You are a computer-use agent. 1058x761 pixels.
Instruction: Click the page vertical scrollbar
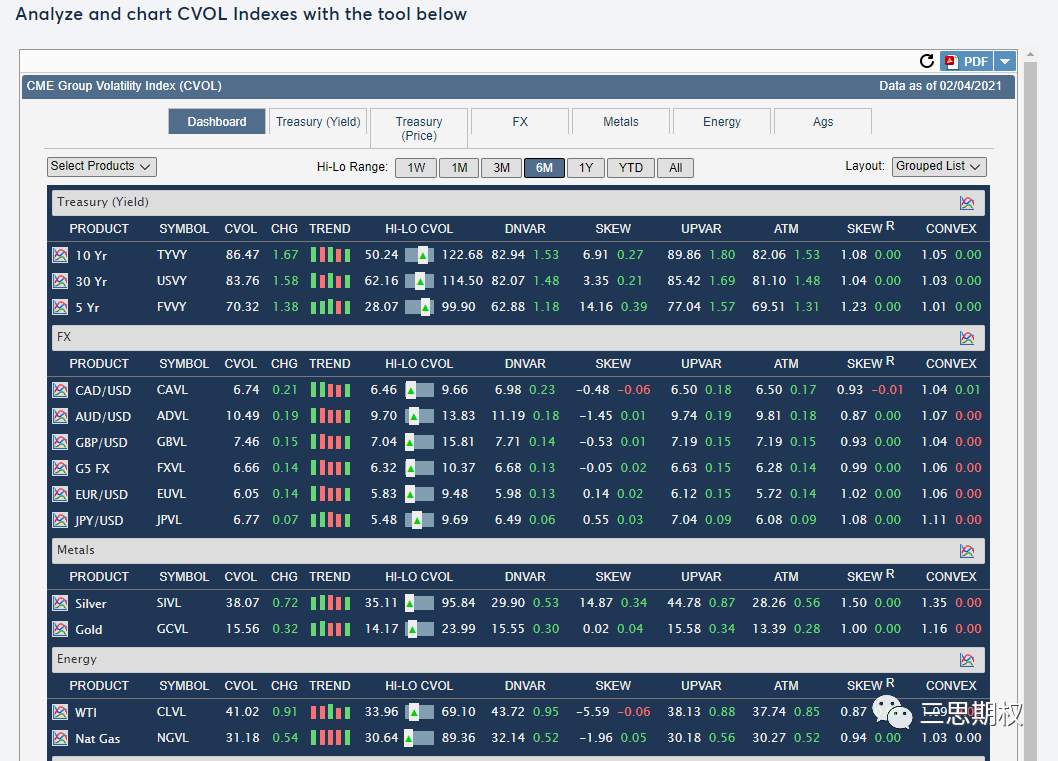[1030, 405]
